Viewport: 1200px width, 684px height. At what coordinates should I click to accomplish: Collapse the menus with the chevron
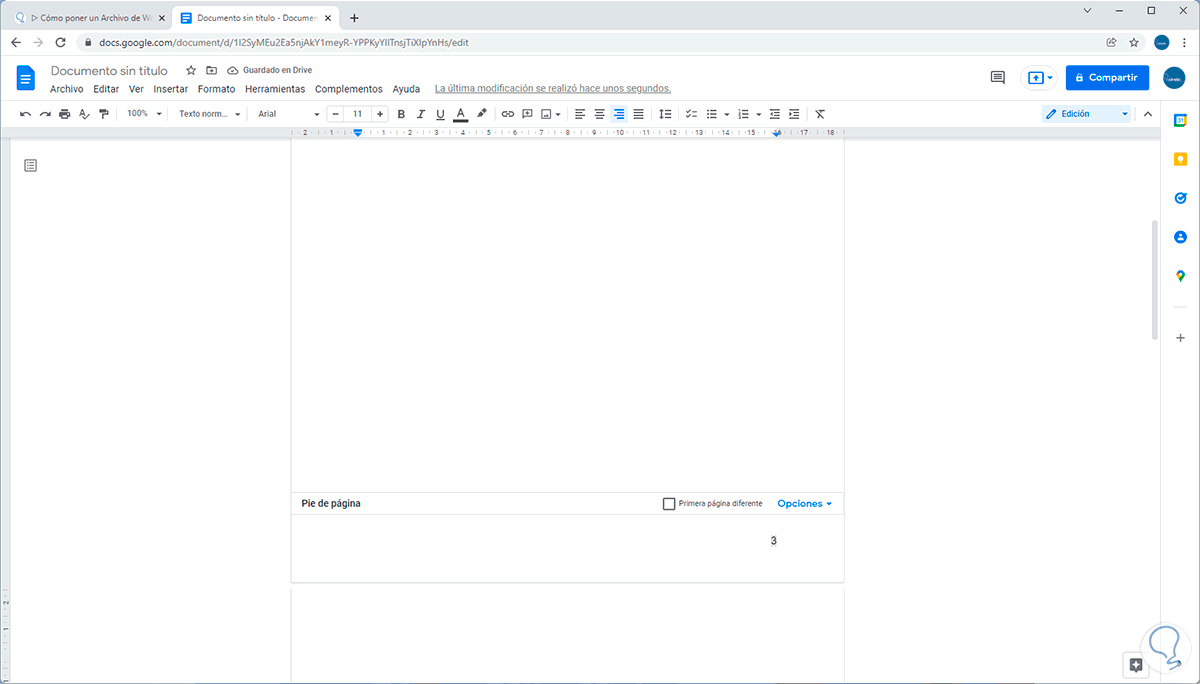1148,114
